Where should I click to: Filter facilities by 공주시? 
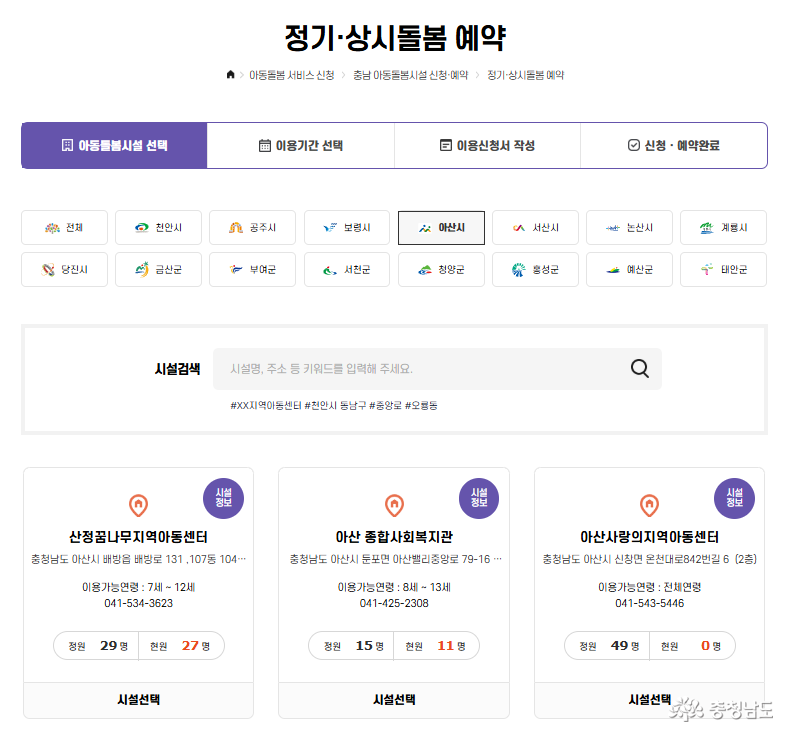[x=253, y=228]
